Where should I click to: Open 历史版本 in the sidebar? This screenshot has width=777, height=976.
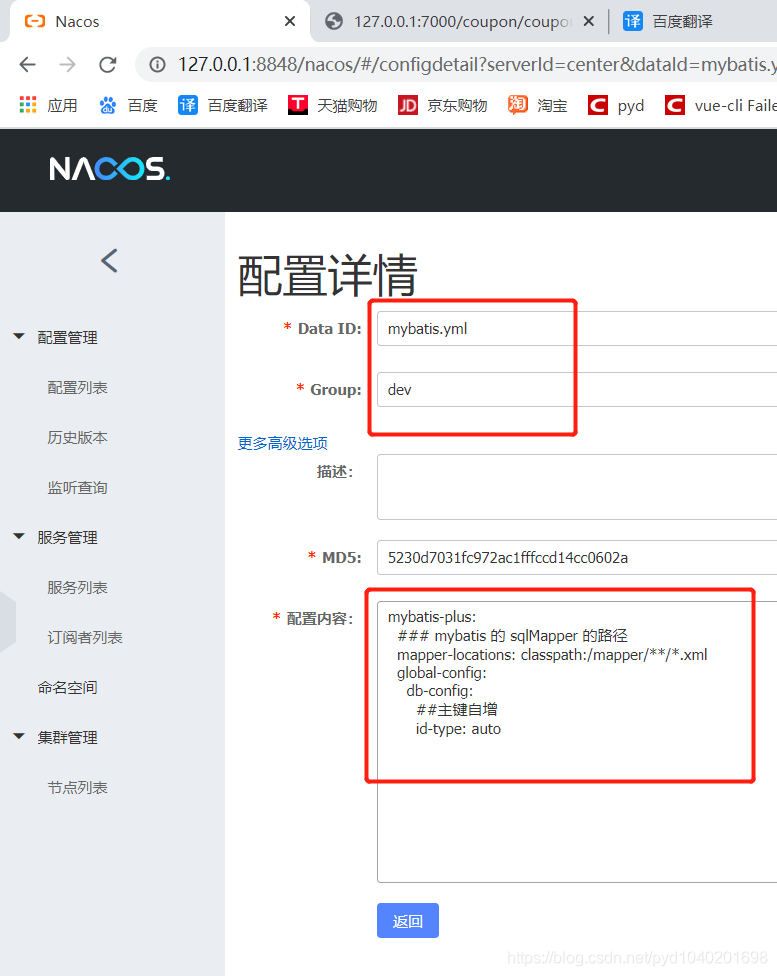pyautogui.click(x=77, y=437)
